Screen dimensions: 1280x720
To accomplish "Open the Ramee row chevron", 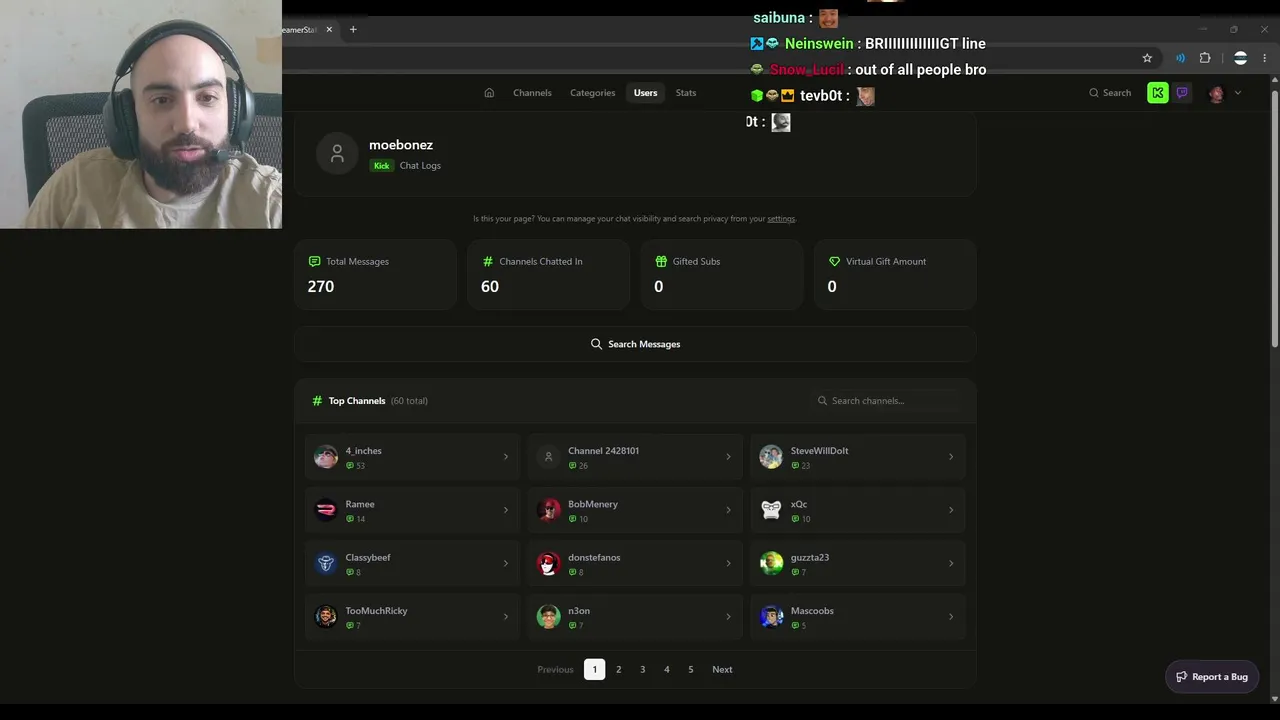I will coord(505,510).
